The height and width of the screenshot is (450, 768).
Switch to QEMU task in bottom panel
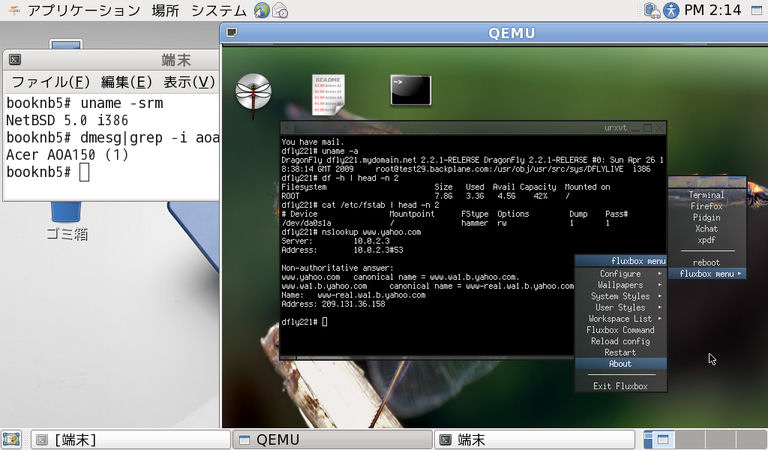333,440
